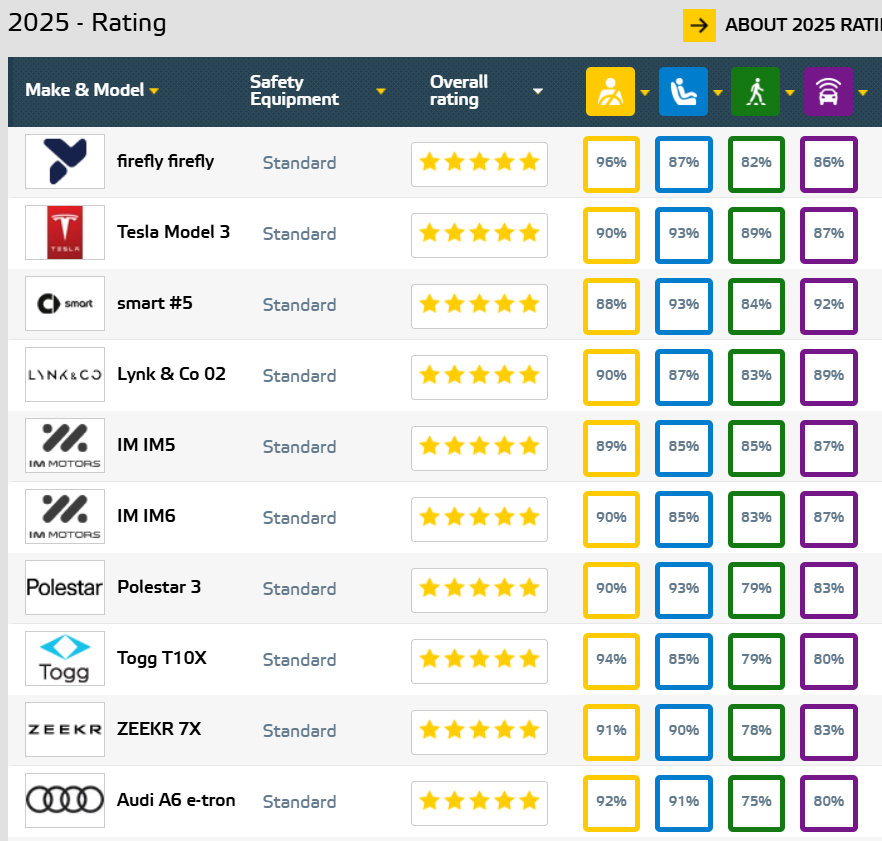Sort by Overall rating dropdown arrow
Image resolution: width=882 pixels, height=841 pixels.
click(x=538, y=91)
